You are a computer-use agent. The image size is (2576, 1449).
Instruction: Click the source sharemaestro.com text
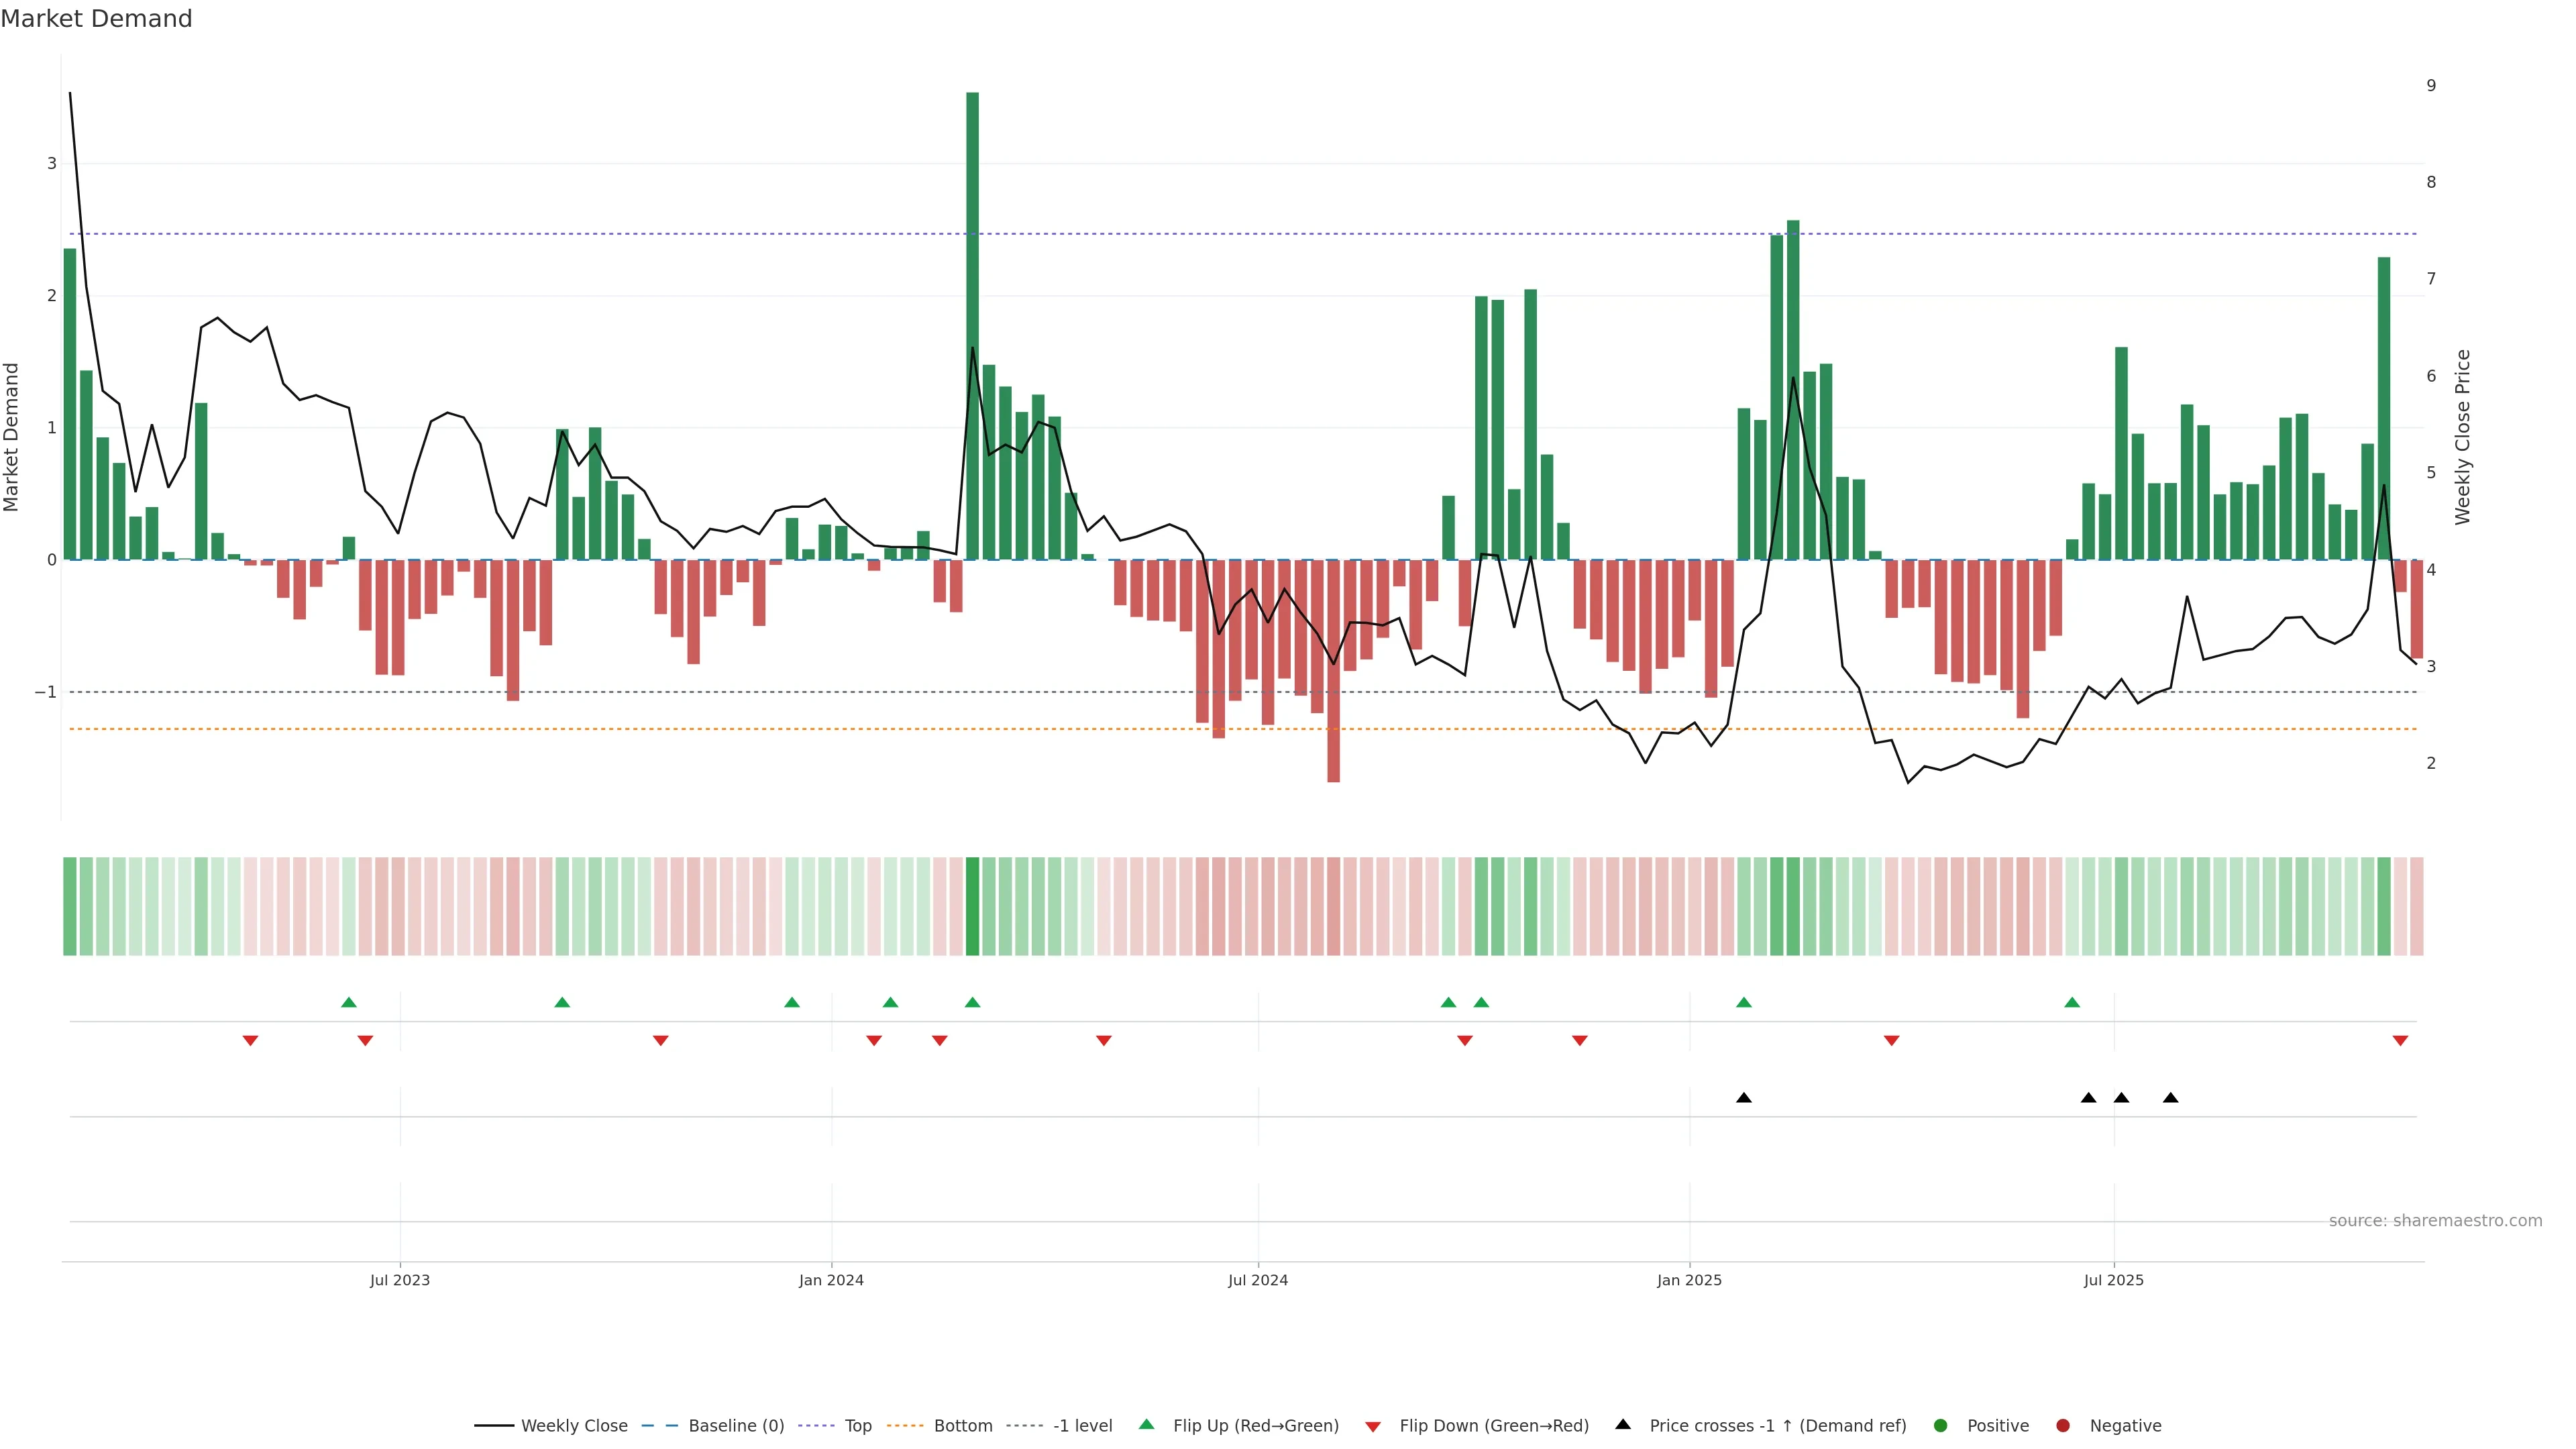point(2435,1220)
